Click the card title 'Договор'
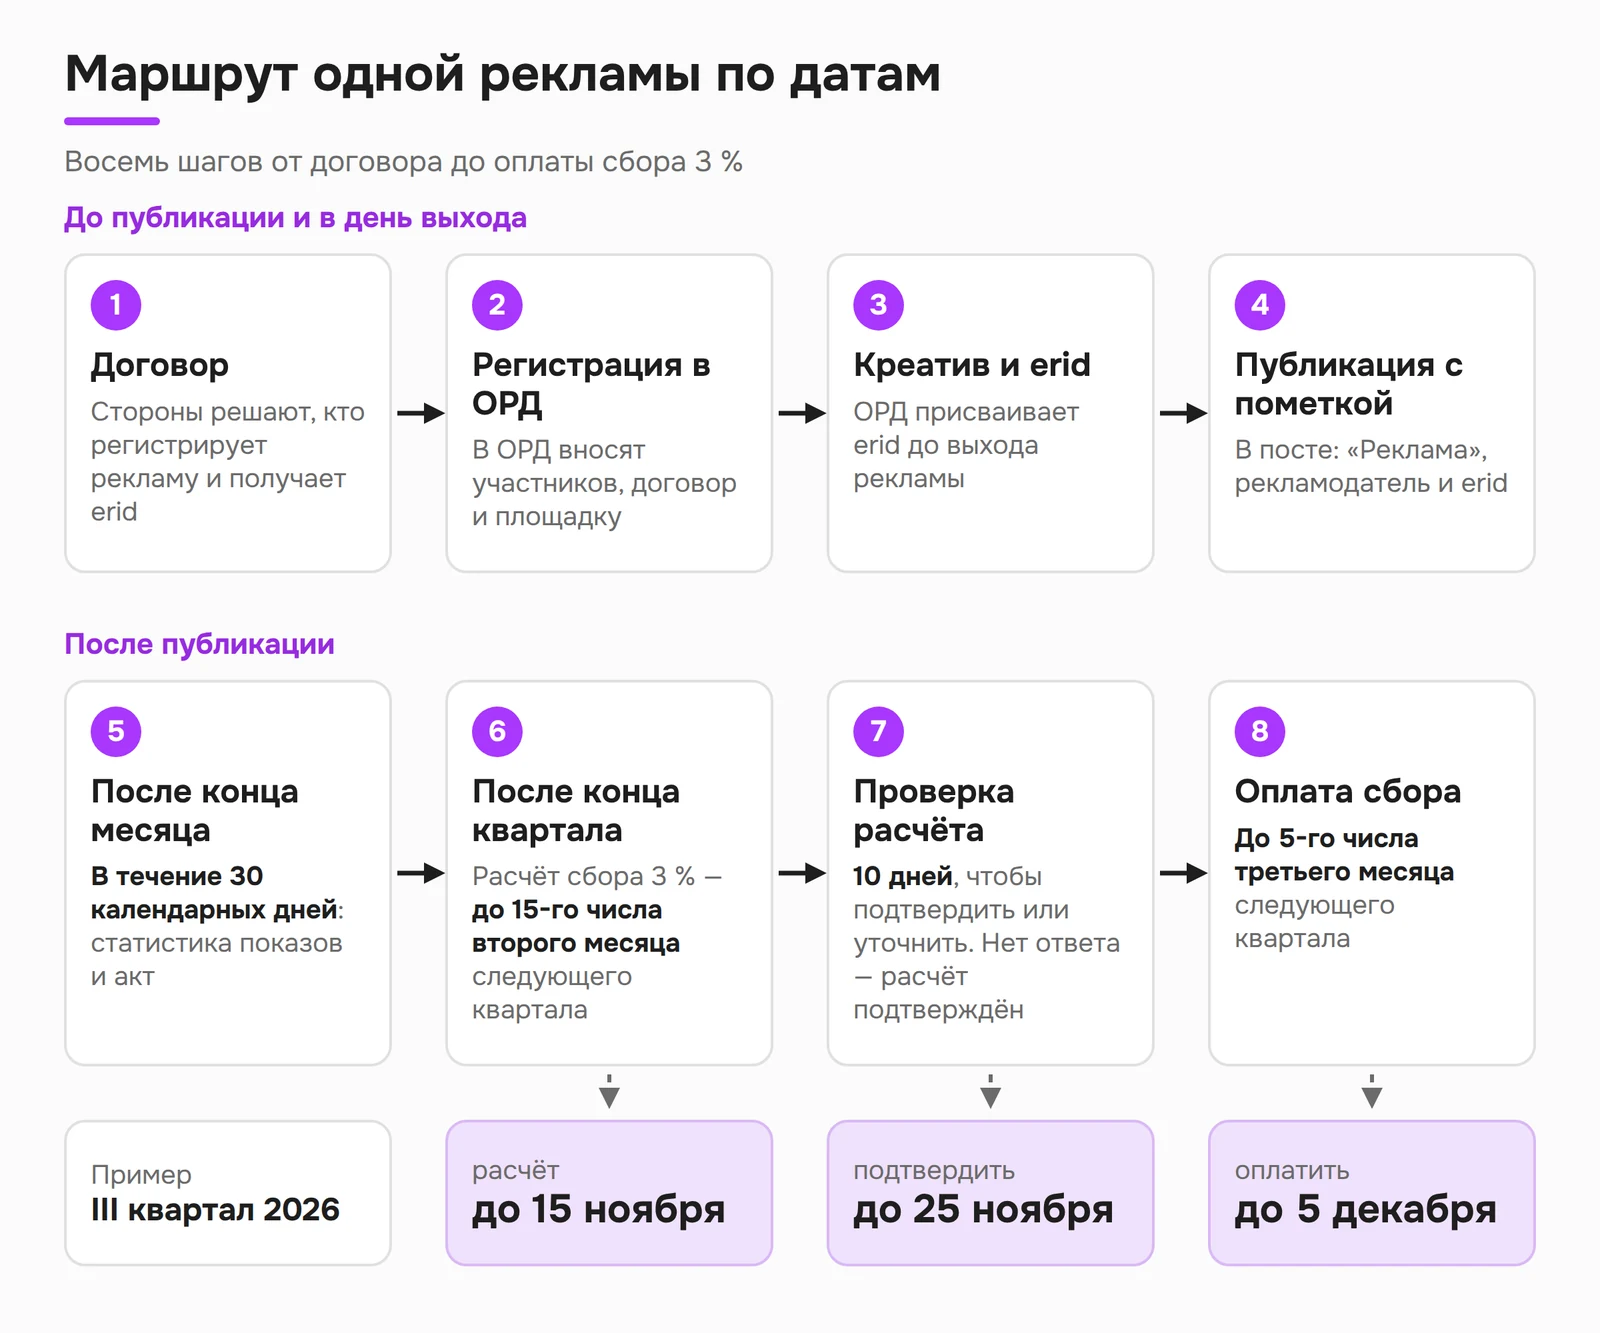 pyautogui.click(x=160, y=365)
